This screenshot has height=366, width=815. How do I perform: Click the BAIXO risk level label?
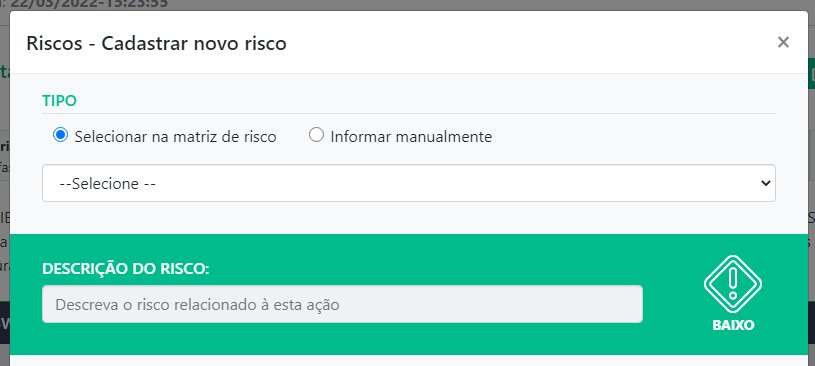tap(733, 325)
